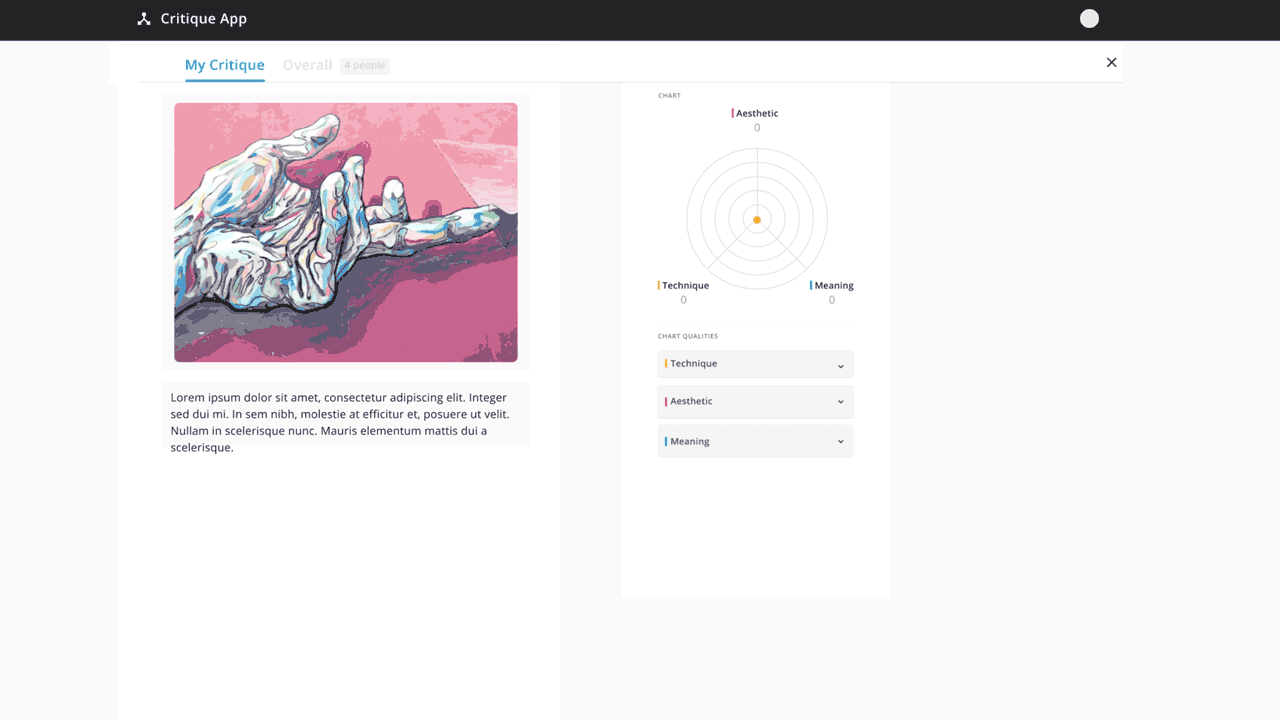Click the chevron arrow in Technique row
This screenshot has width=1280, height=720.
tap(840, 366)
